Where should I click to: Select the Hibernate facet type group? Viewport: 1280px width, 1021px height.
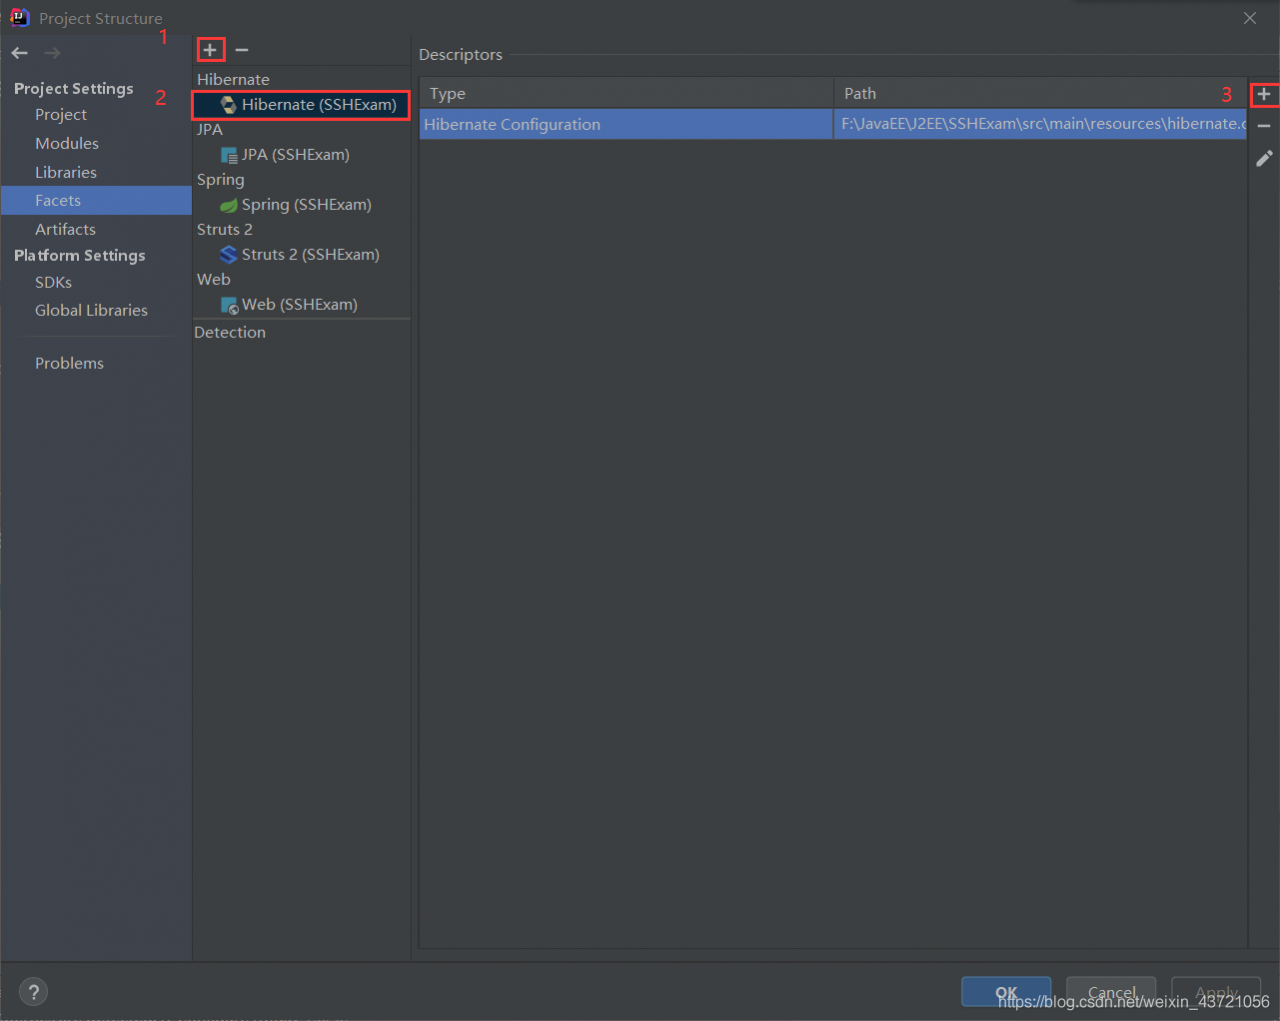233,80
